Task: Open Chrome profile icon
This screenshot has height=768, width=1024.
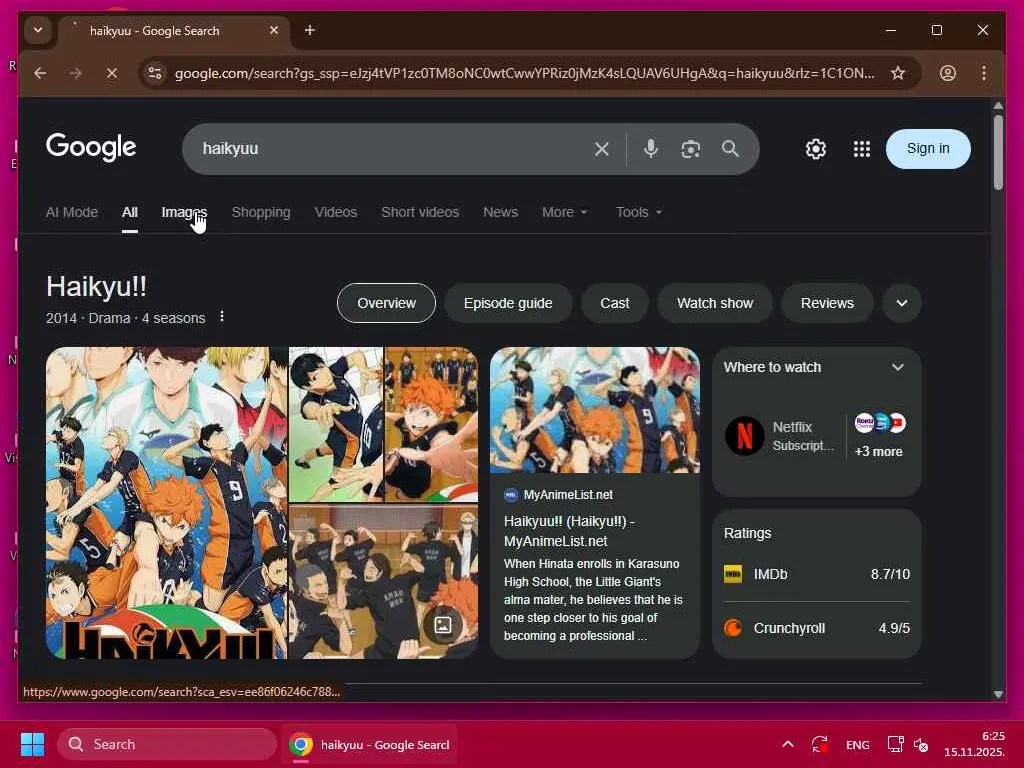Action: (x=948, y=73)
